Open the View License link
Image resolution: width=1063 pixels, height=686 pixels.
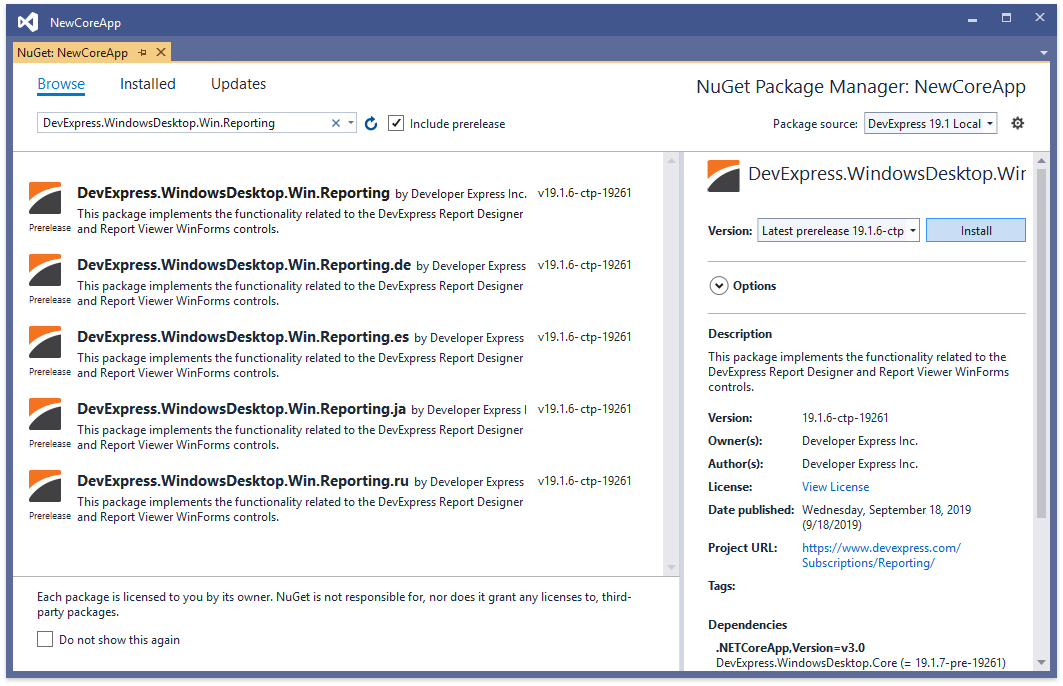[x=835, y=487]
